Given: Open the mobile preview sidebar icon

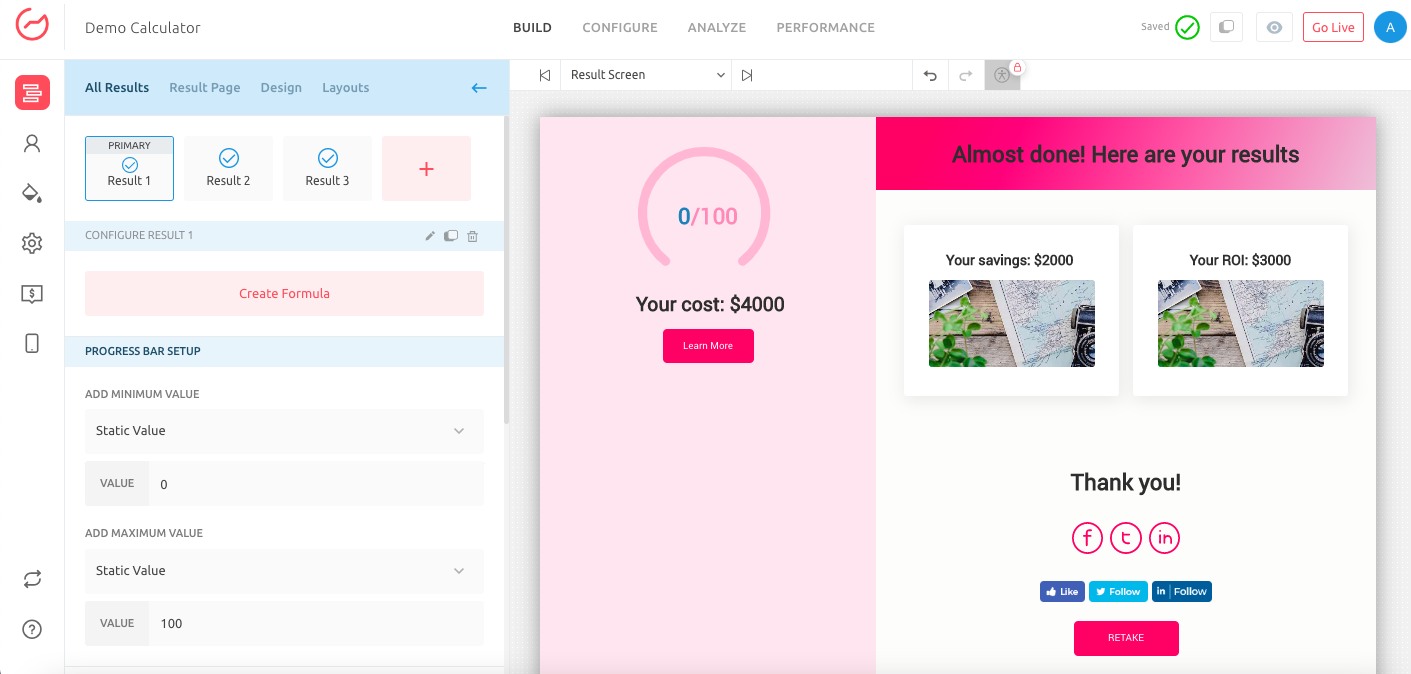Looking at the screenshot, I should point(32,344).
